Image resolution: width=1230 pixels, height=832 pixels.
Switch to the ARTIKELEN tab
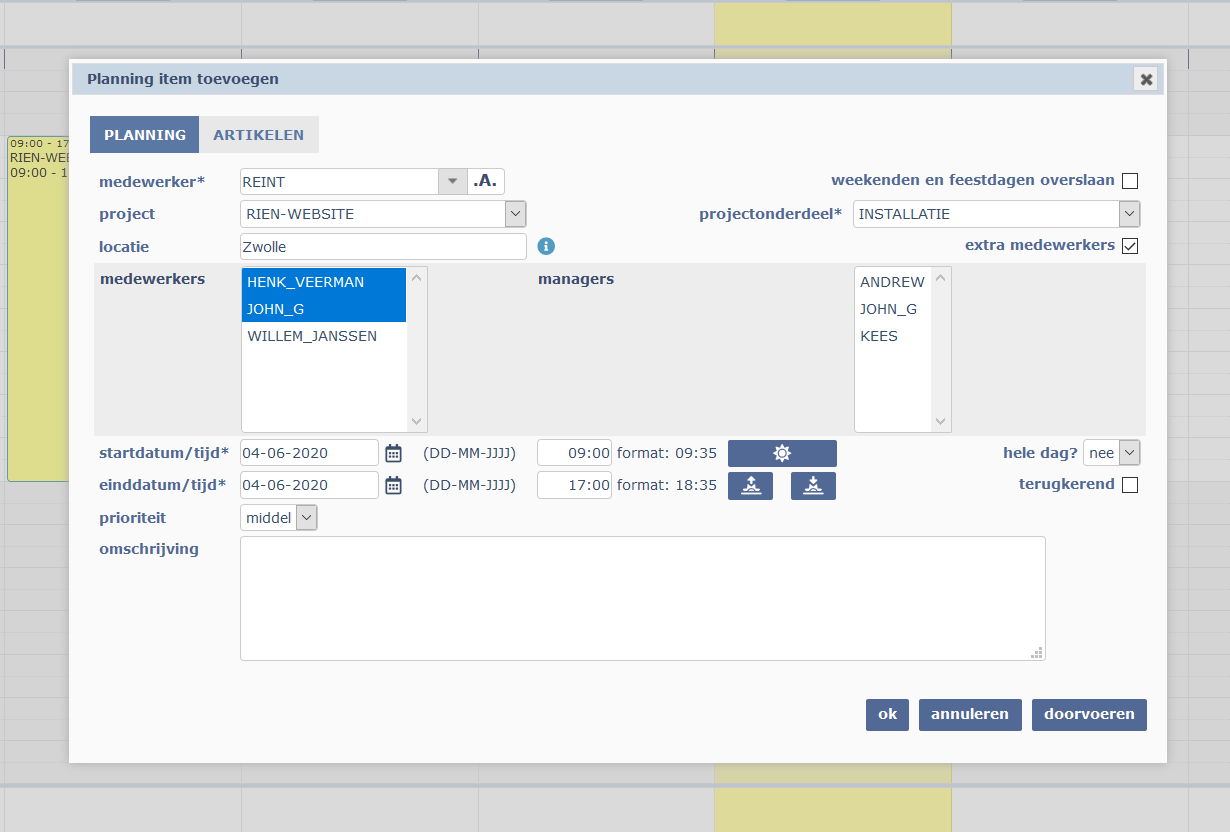click(x=258, y=135)
